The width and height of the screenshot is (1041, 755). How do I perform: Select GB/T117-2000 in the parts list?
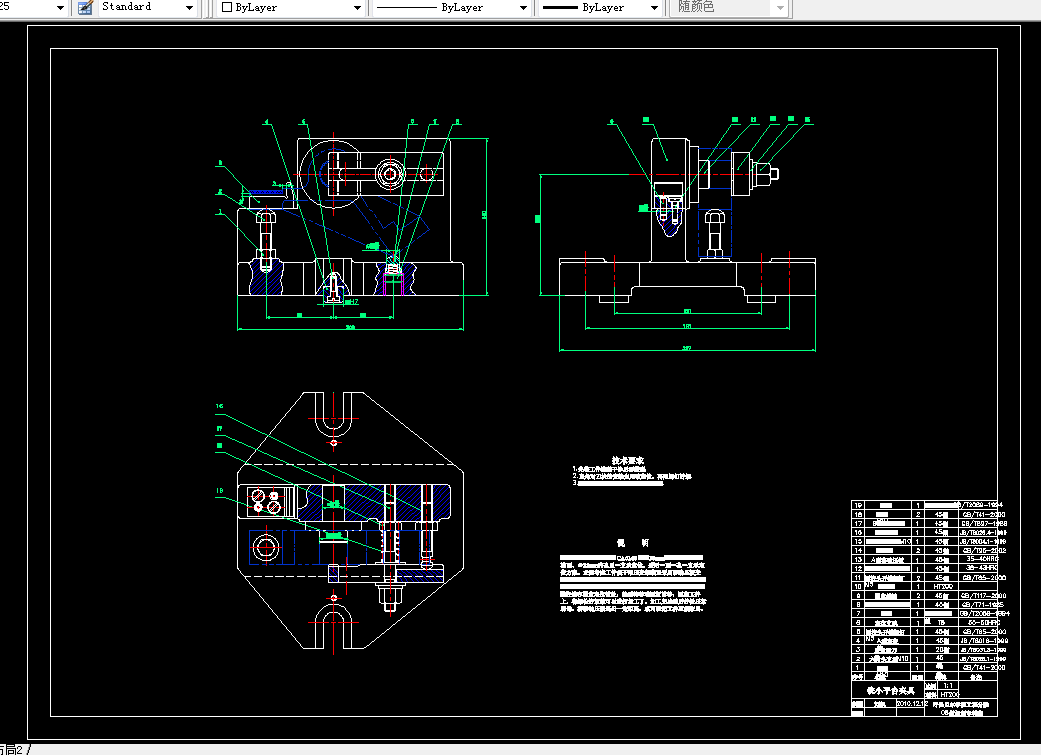(x=984, y=596)
